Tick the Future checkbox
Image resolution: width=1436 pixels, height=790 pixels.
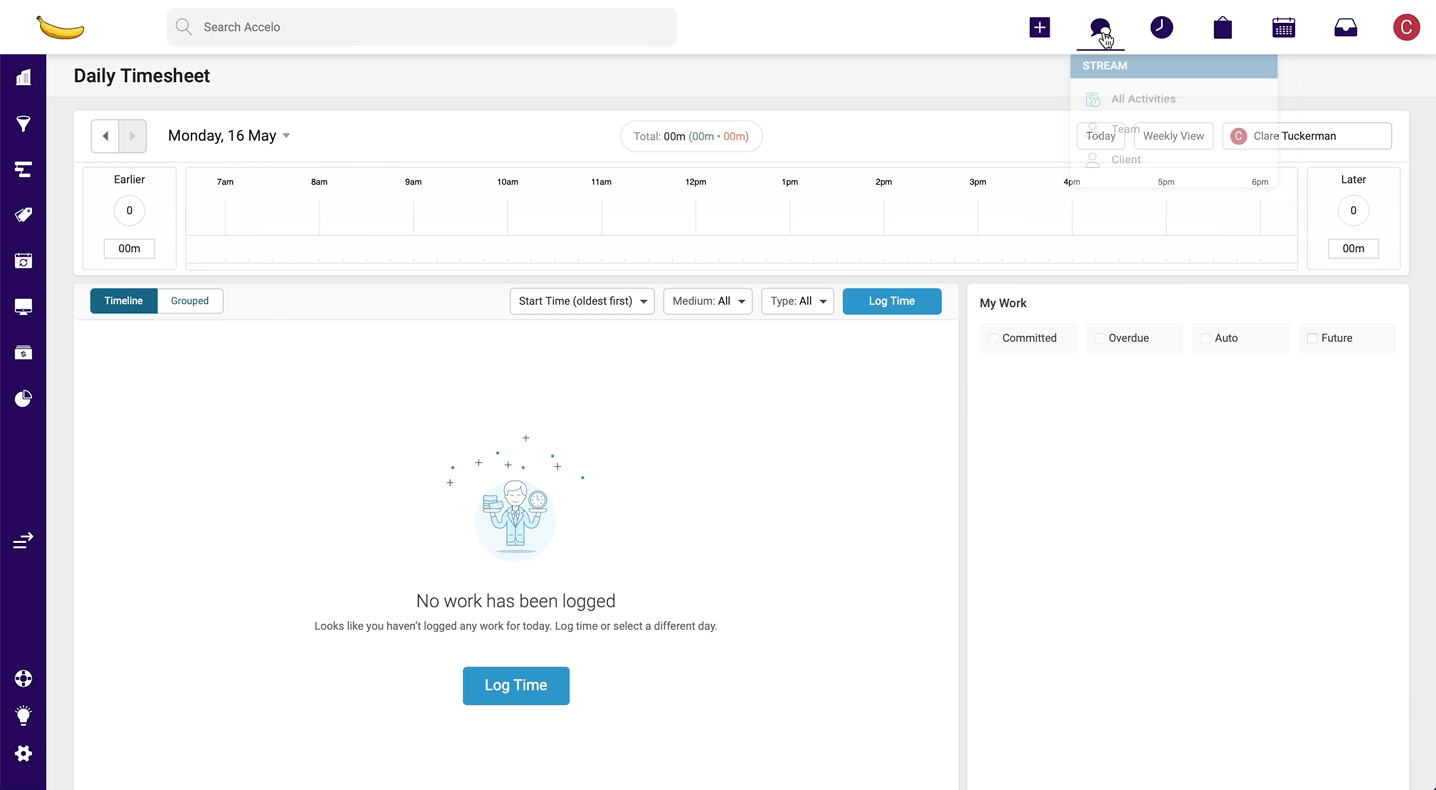[x=1312, y=338]
